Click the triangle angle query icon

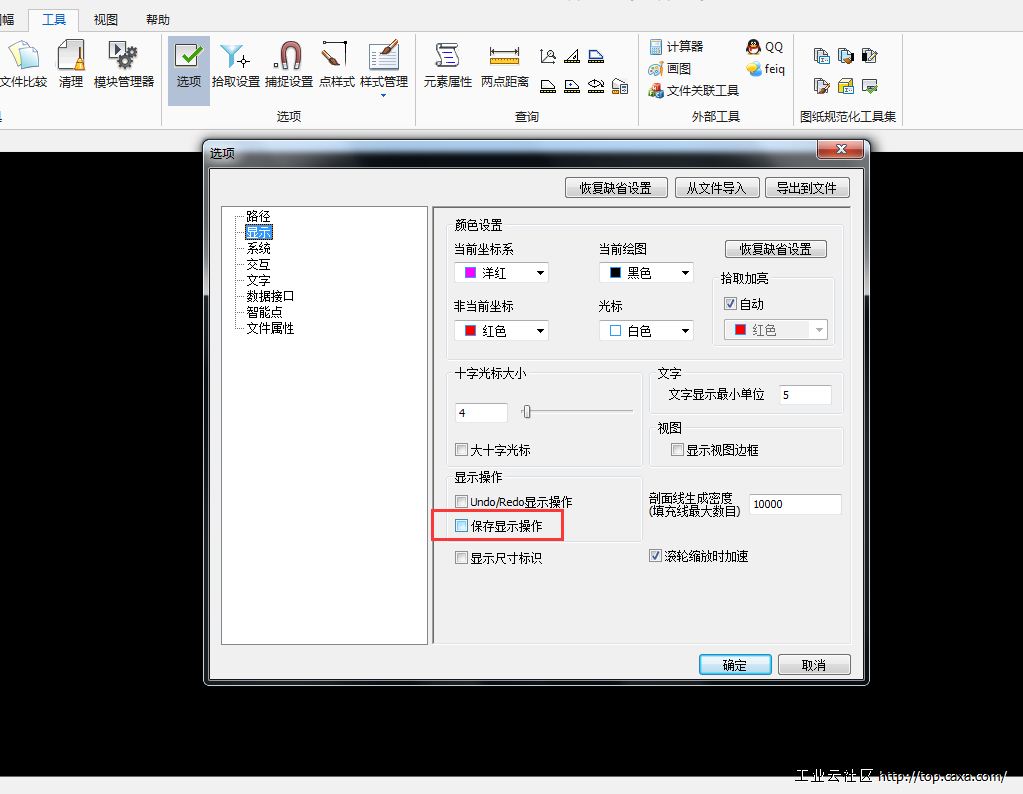[x=572, y=56]
